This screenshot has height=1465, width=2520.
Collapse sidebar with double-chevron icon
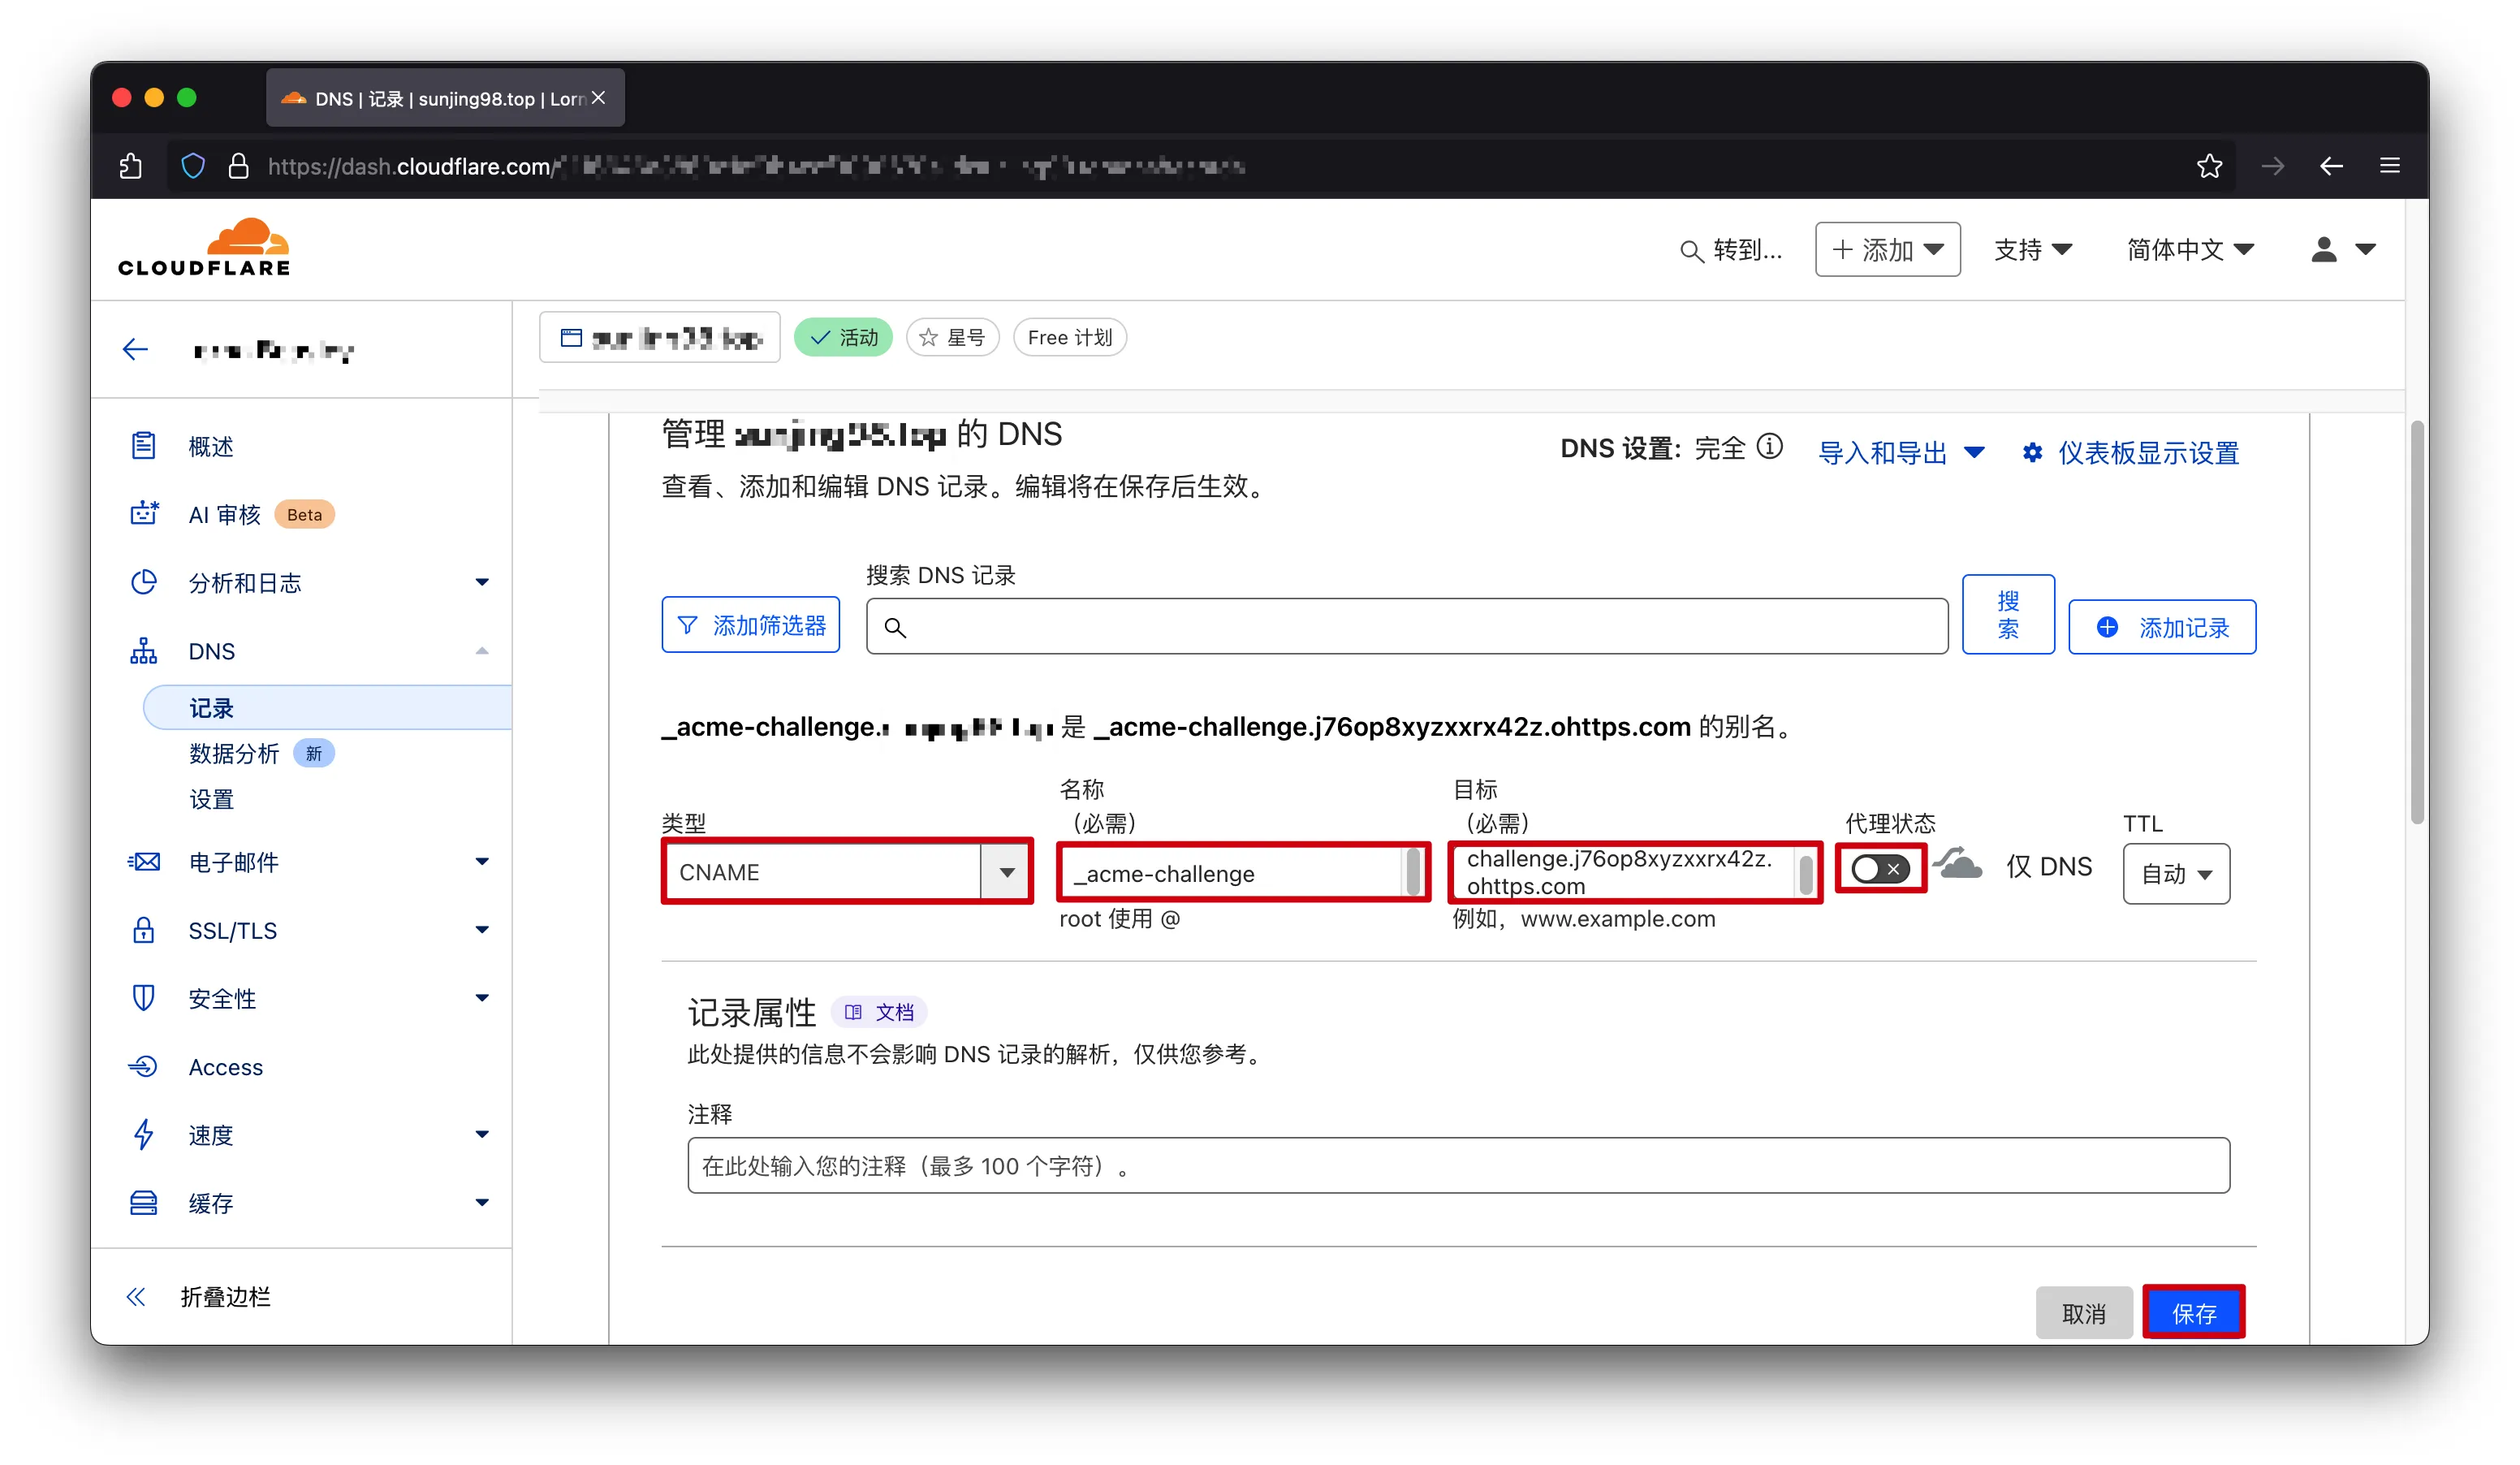pos(136,1297)
